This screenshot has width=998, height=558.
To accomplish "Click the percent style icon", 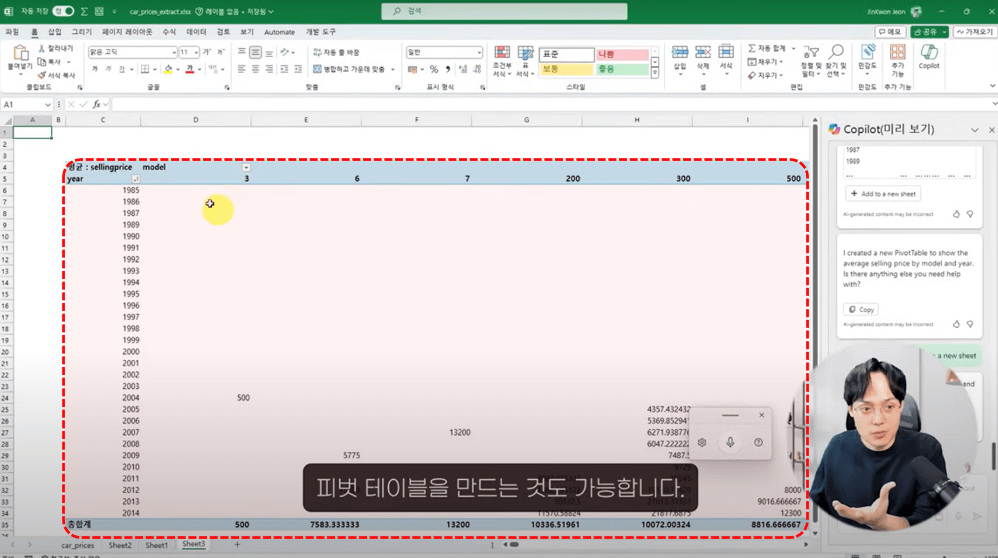I will [433, 69].
